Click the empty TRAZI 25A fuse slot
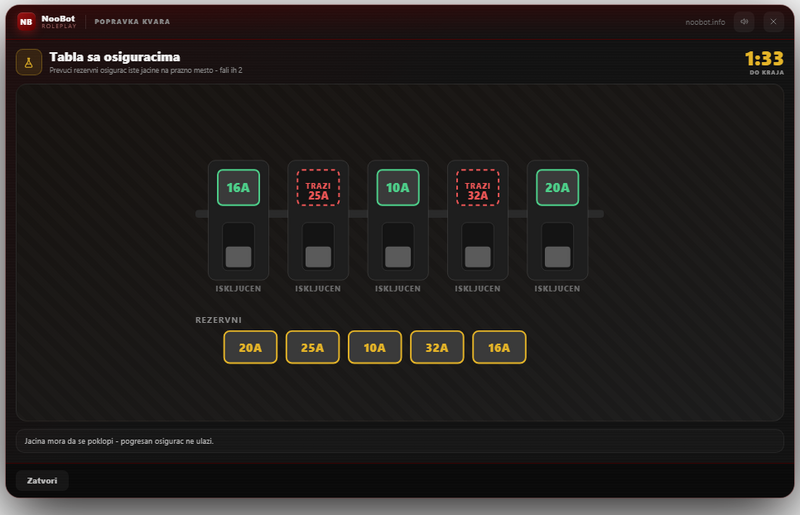800x515 pixels. [x=318, y=188]
